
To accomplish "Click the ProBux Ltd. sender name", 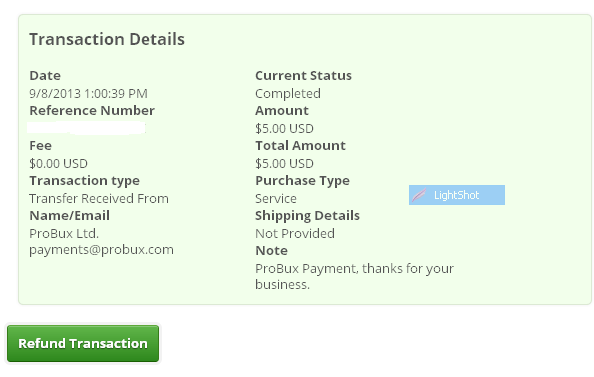I will 64,233.
